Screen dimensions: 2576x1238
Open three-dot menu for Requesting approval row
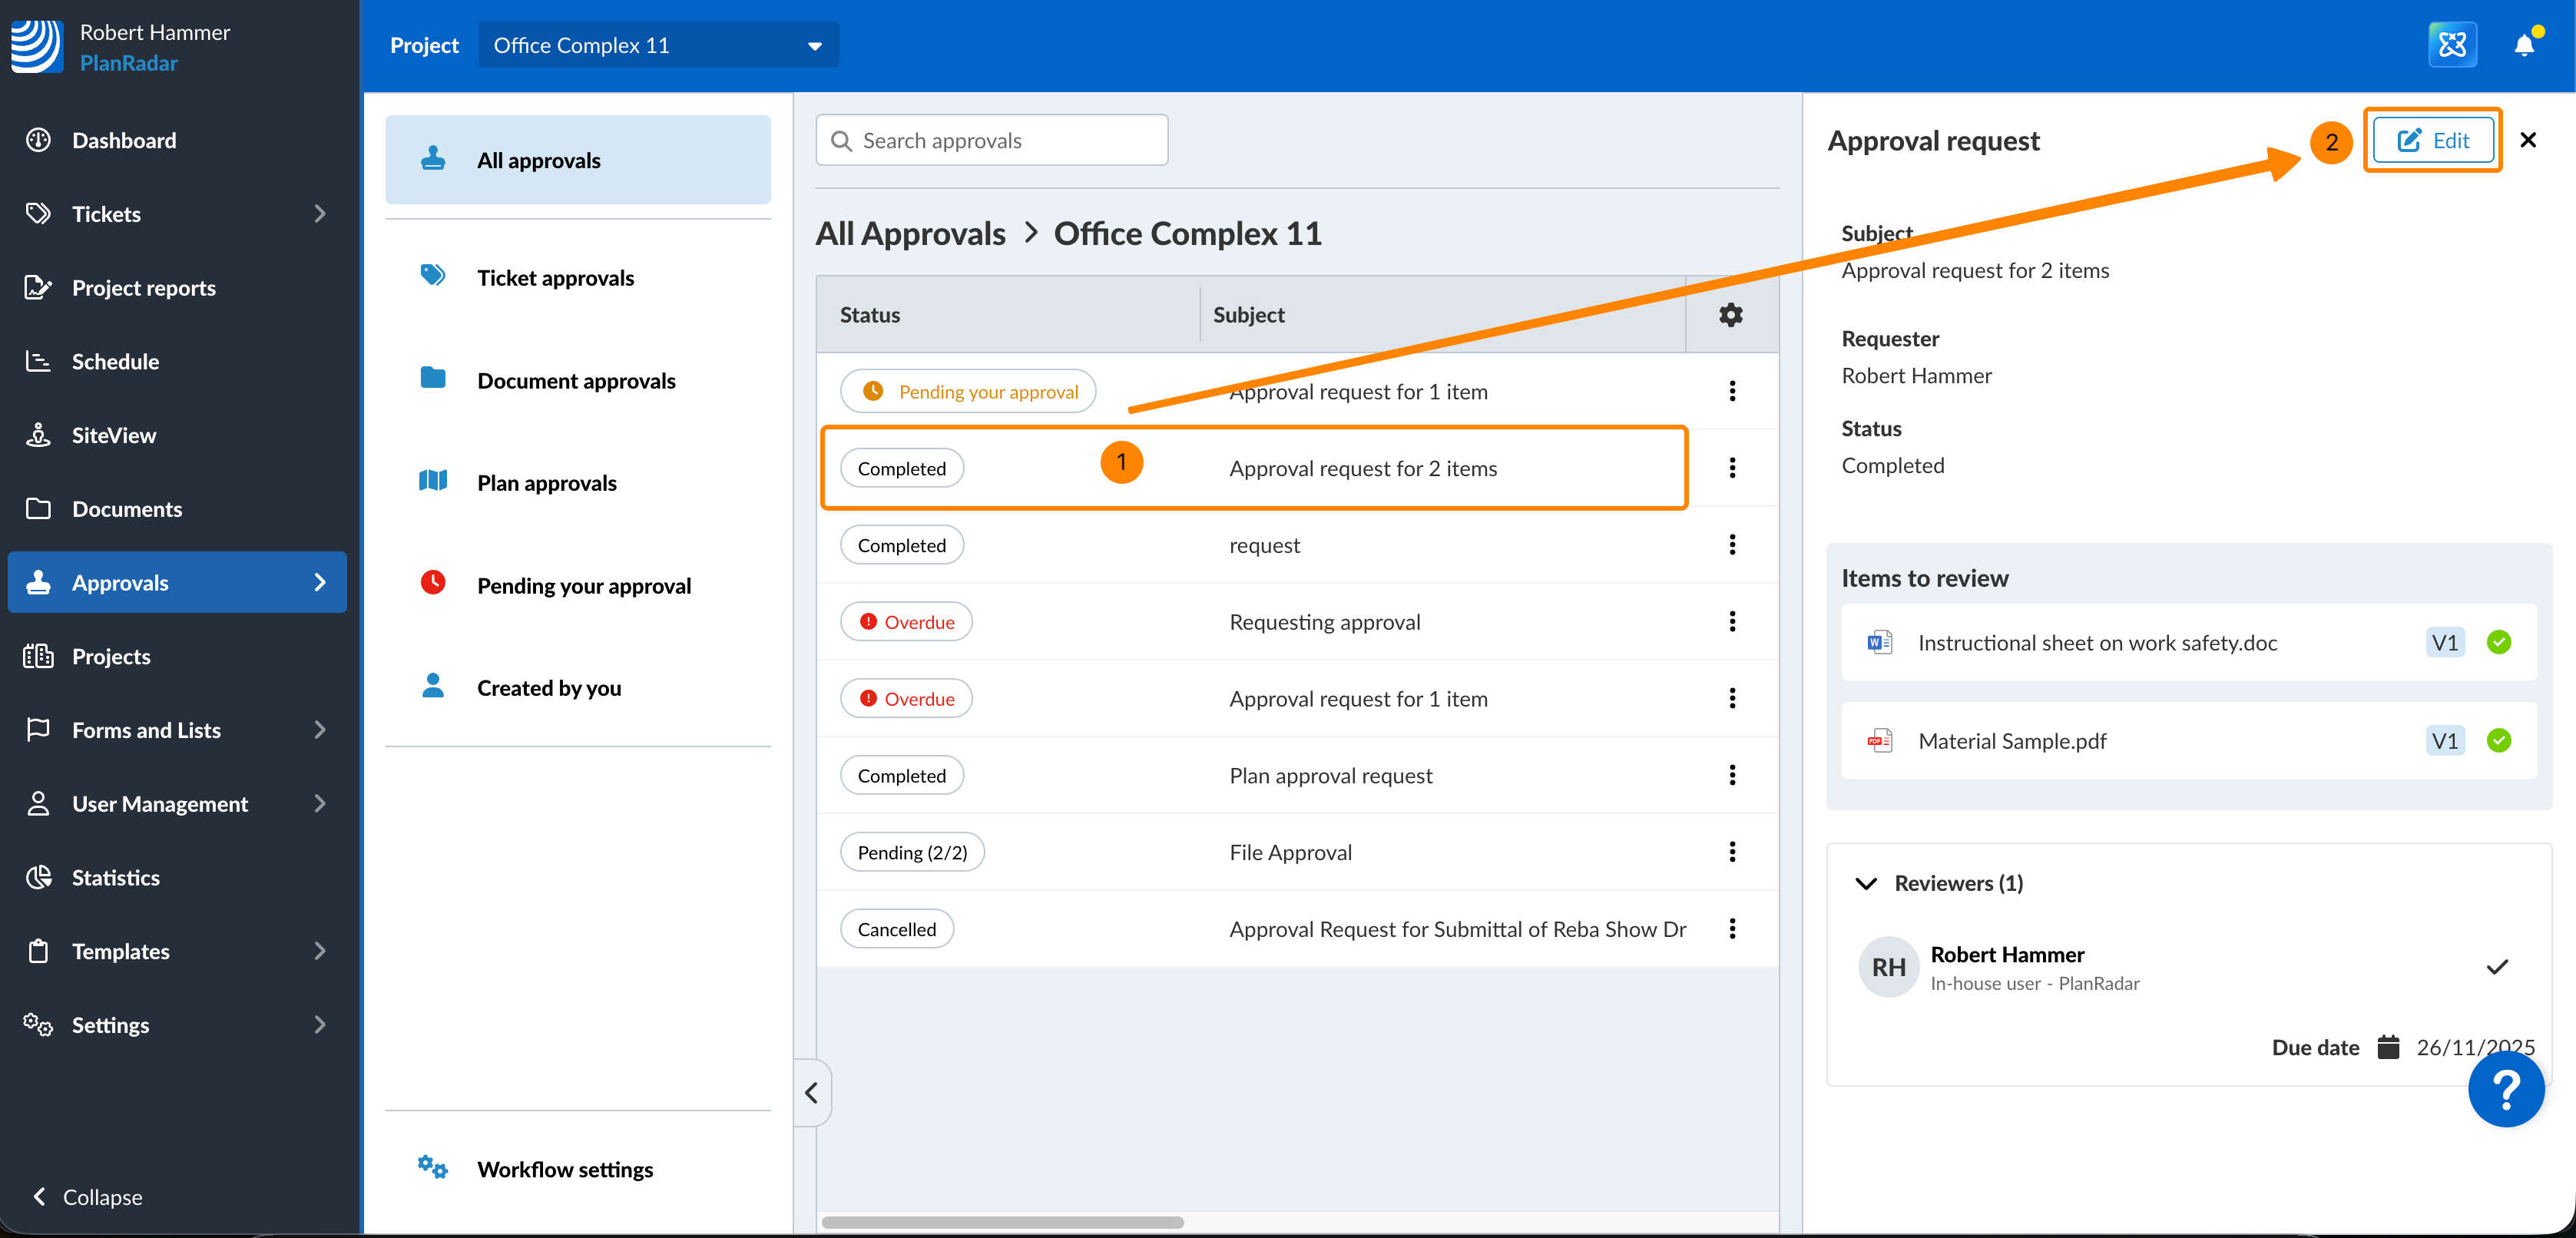pyautogui.click(x=1732, y=622)
